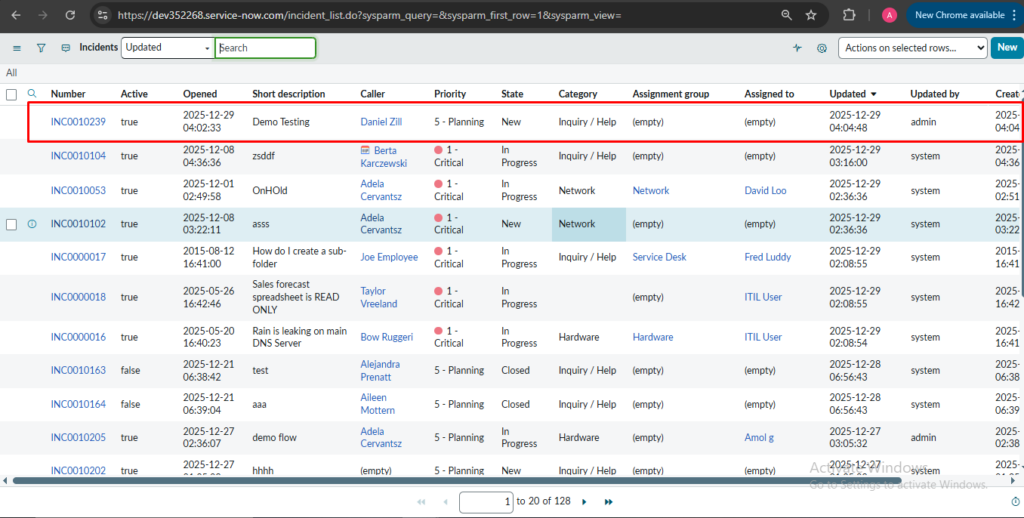Click the New button
This screenshot has height=518, width=1024.
pyautogui.click(x=1005, y=48)
